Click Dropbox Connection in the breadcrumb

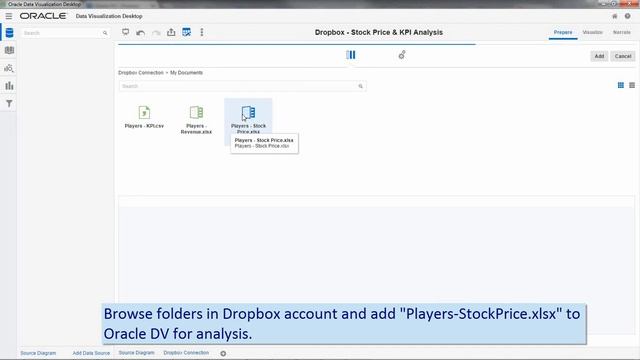(141, 73)
